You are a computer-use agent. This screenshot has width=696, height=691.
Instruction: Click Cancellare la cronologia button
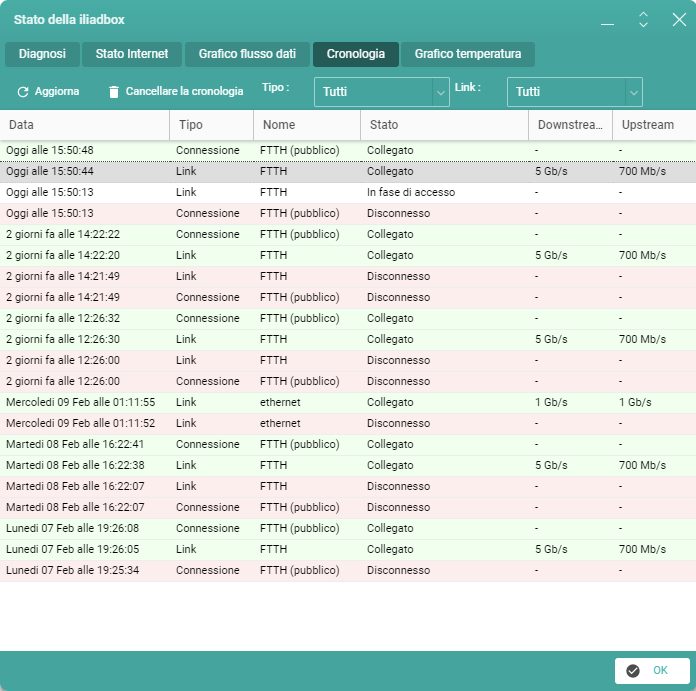tap(176, 91)
